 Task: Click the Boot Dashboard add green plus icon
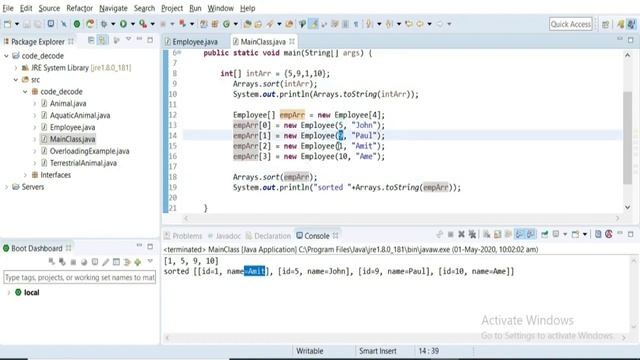pos(138,262)
